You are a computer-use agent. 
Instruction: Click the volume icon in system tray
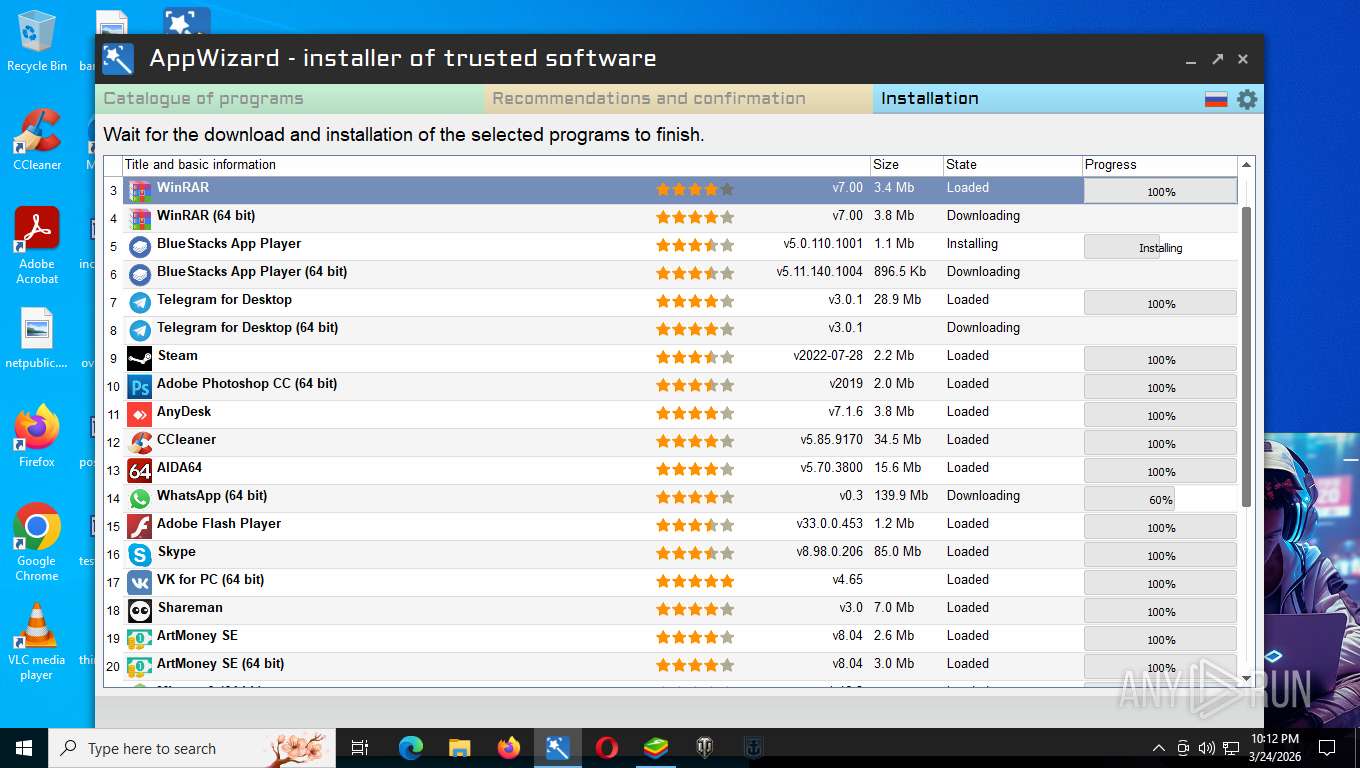1206,748
